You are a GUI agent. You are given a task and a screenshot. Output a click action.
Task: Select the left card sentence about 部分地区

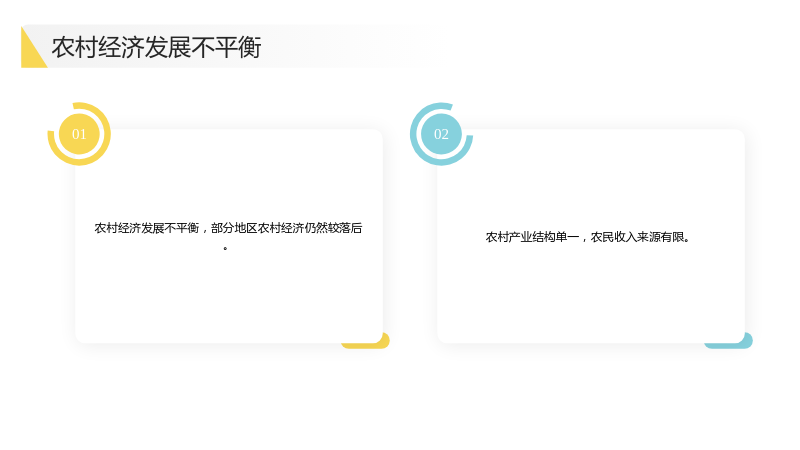[228, 228]
